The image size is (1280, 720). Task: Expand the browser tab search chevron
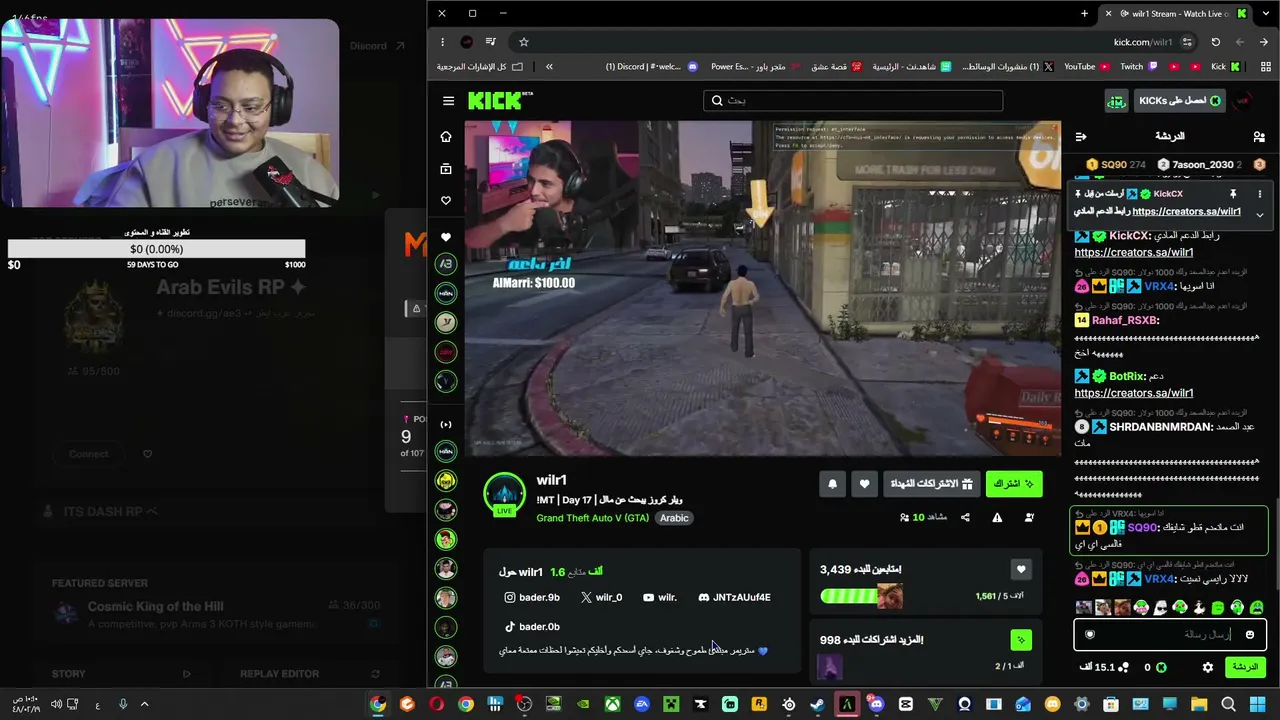pyautogui.click(x=1264, y=13)
